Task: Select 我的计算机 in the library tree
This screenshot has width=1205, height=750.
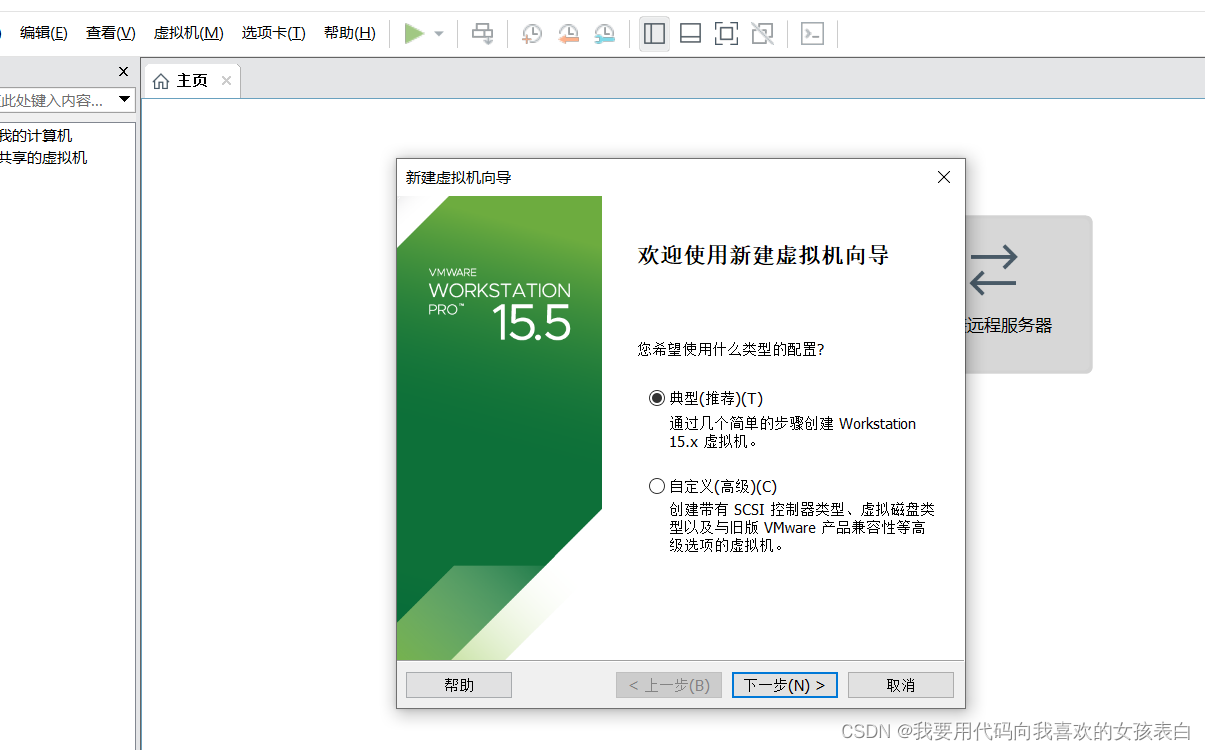Action: point(35,136)
